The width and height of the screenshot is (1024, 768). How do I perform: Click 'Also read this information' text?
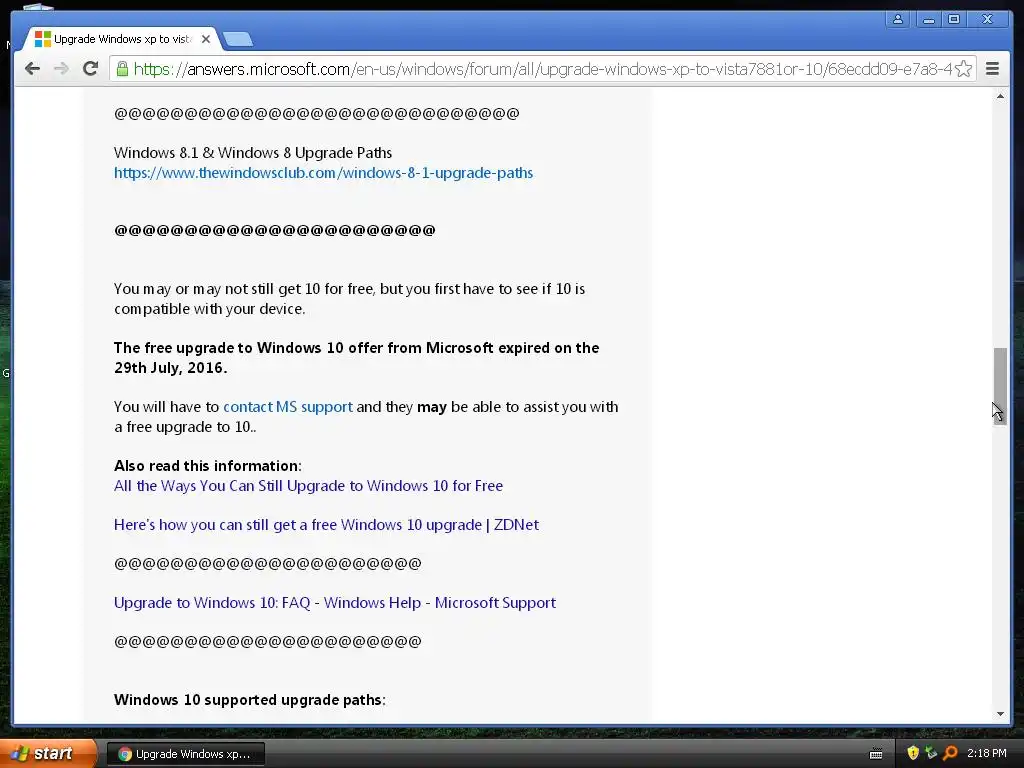click(208, 466)
